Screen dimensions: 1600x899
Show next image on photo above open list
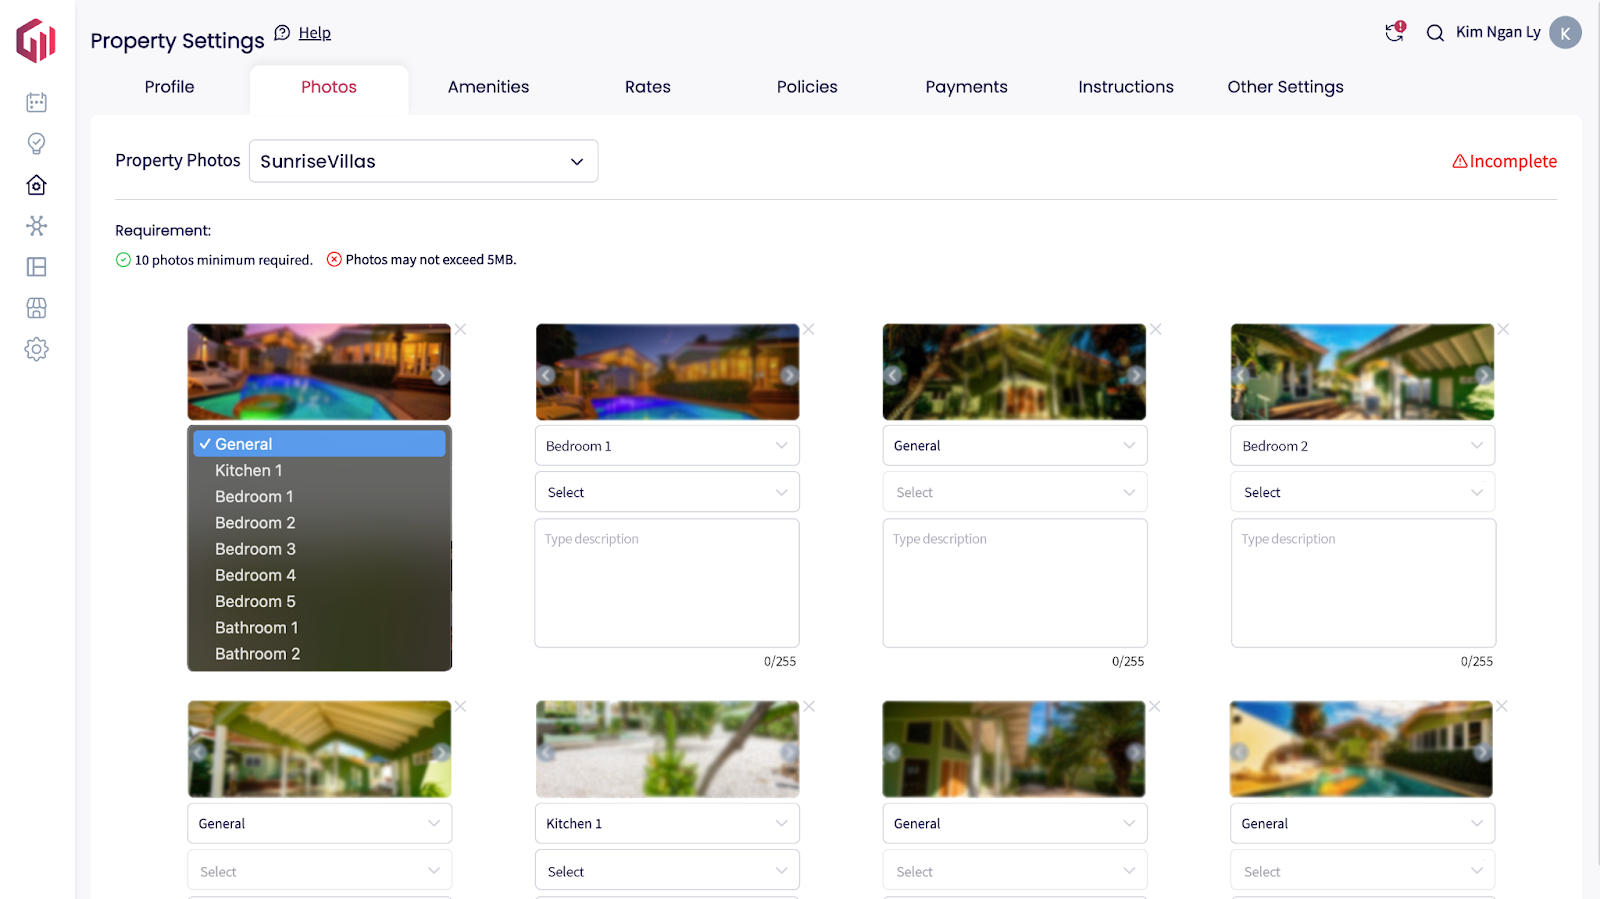[x=441, y=375]
